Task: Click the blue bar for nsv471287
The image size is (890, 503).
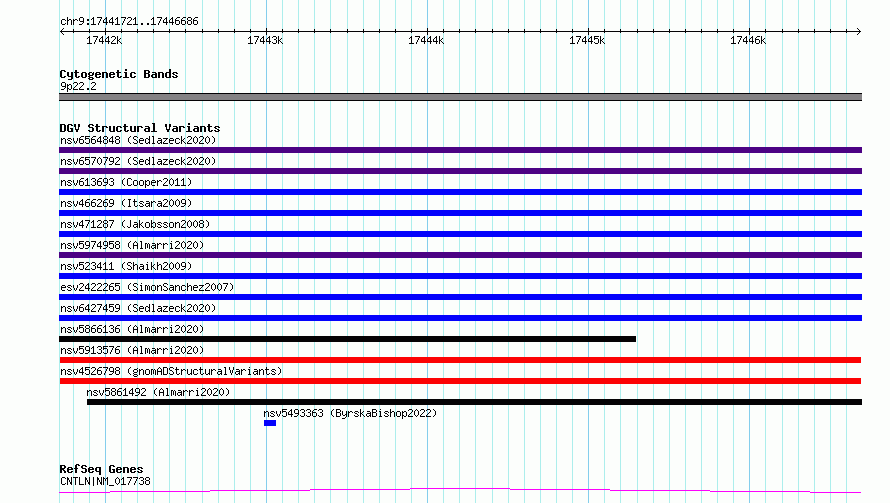Action: 460,234
